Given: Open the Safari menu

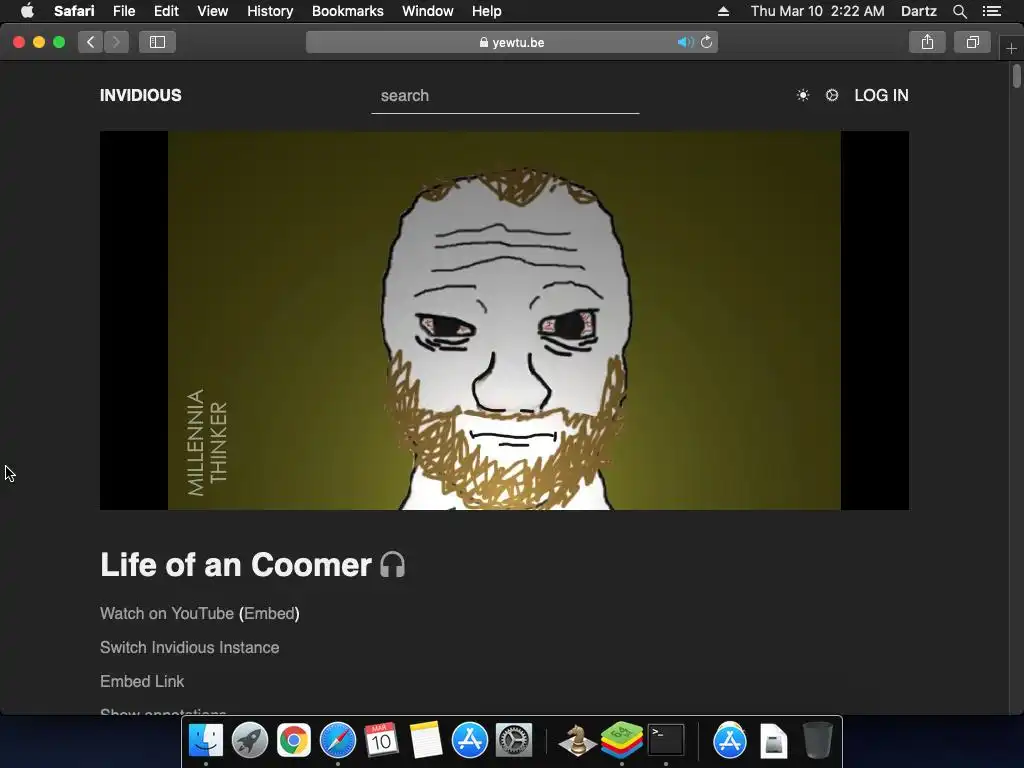Looking at the screenshot, I should point(74,11).
